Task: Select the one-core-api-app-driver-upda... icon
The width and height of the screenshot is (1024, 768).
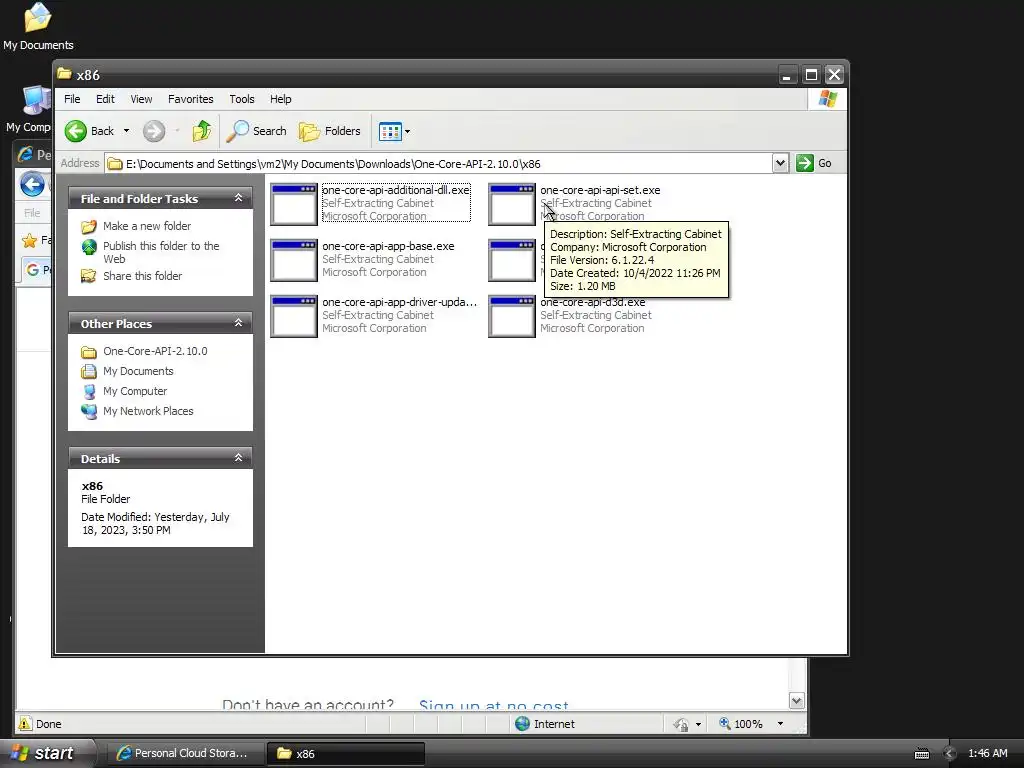Action: coord(294,316)
